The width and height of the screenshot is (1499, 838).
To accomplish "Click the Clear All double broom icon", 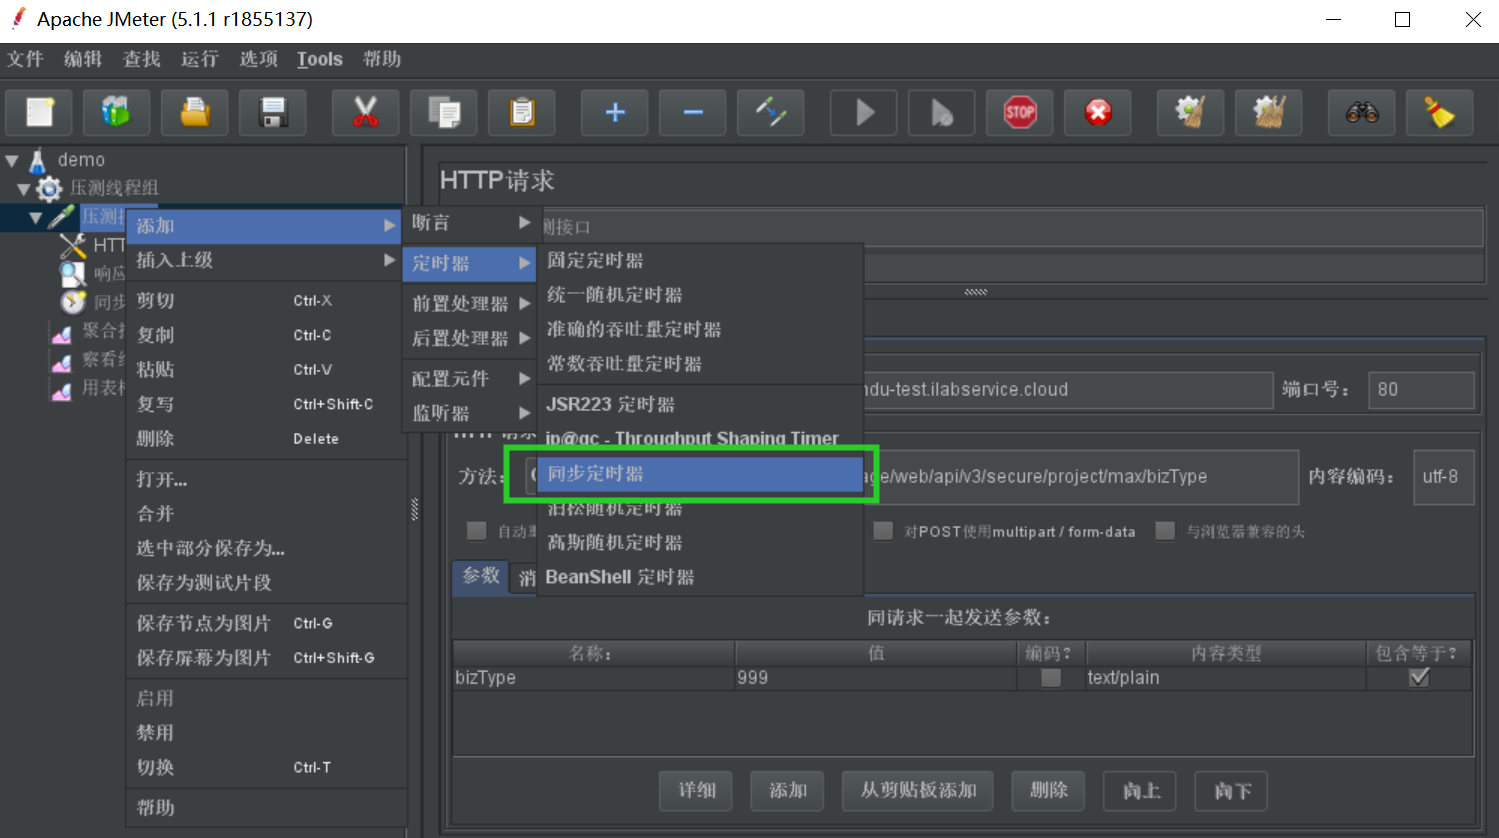I will 1269,112.
